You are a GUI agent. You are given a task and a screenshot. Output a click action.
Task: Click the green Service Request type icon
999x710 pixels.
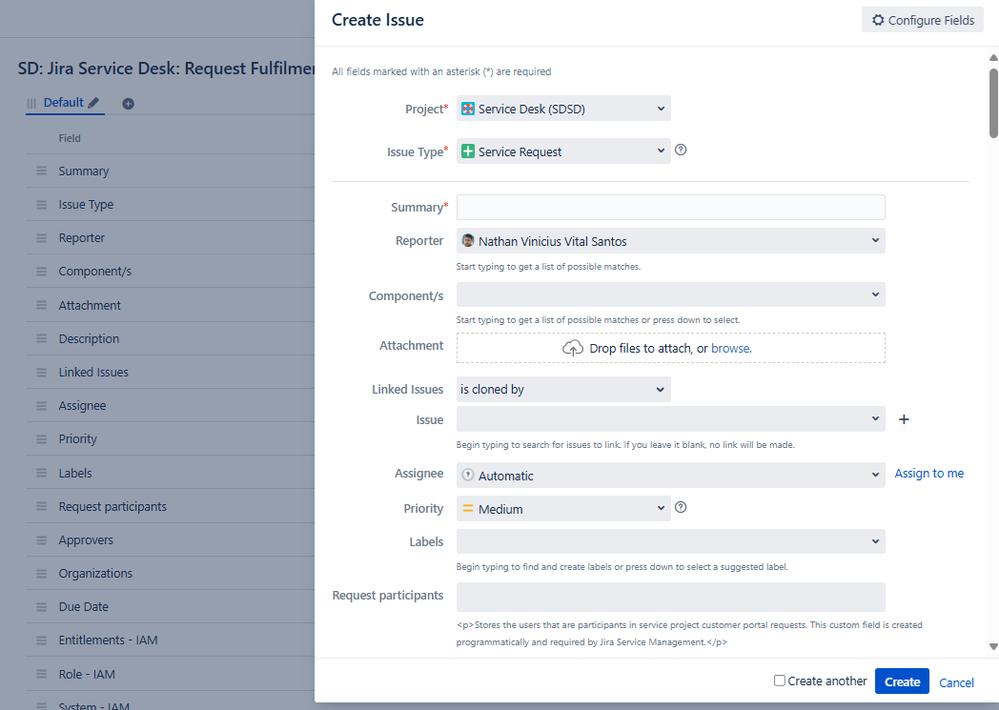pos(468,151)
